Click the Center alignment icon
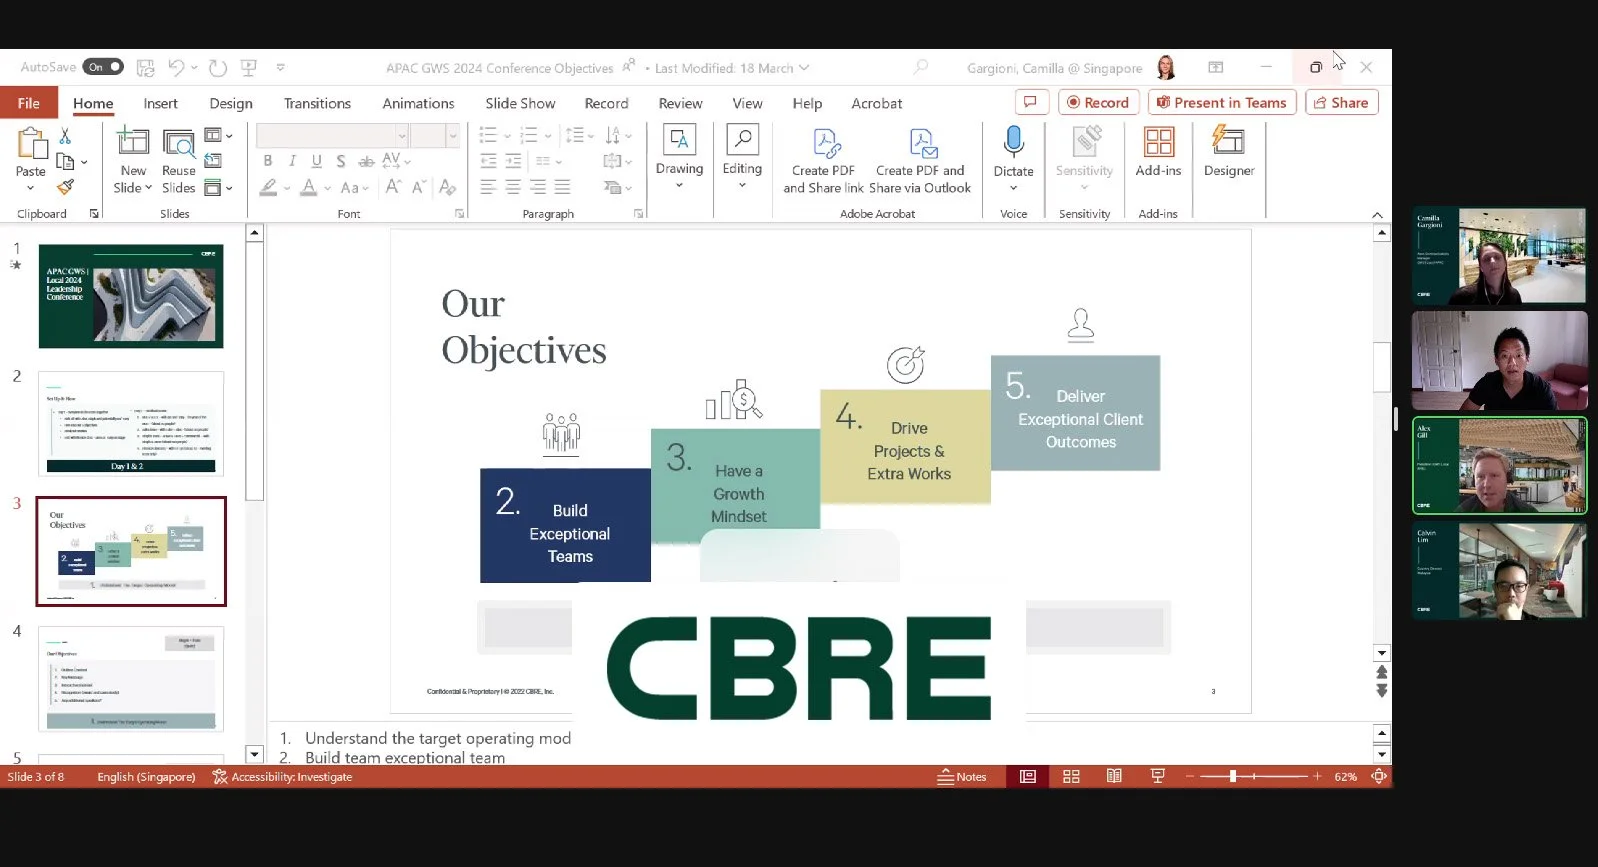1598x867 pixels. pyautogui.click(x=513, y=187)
